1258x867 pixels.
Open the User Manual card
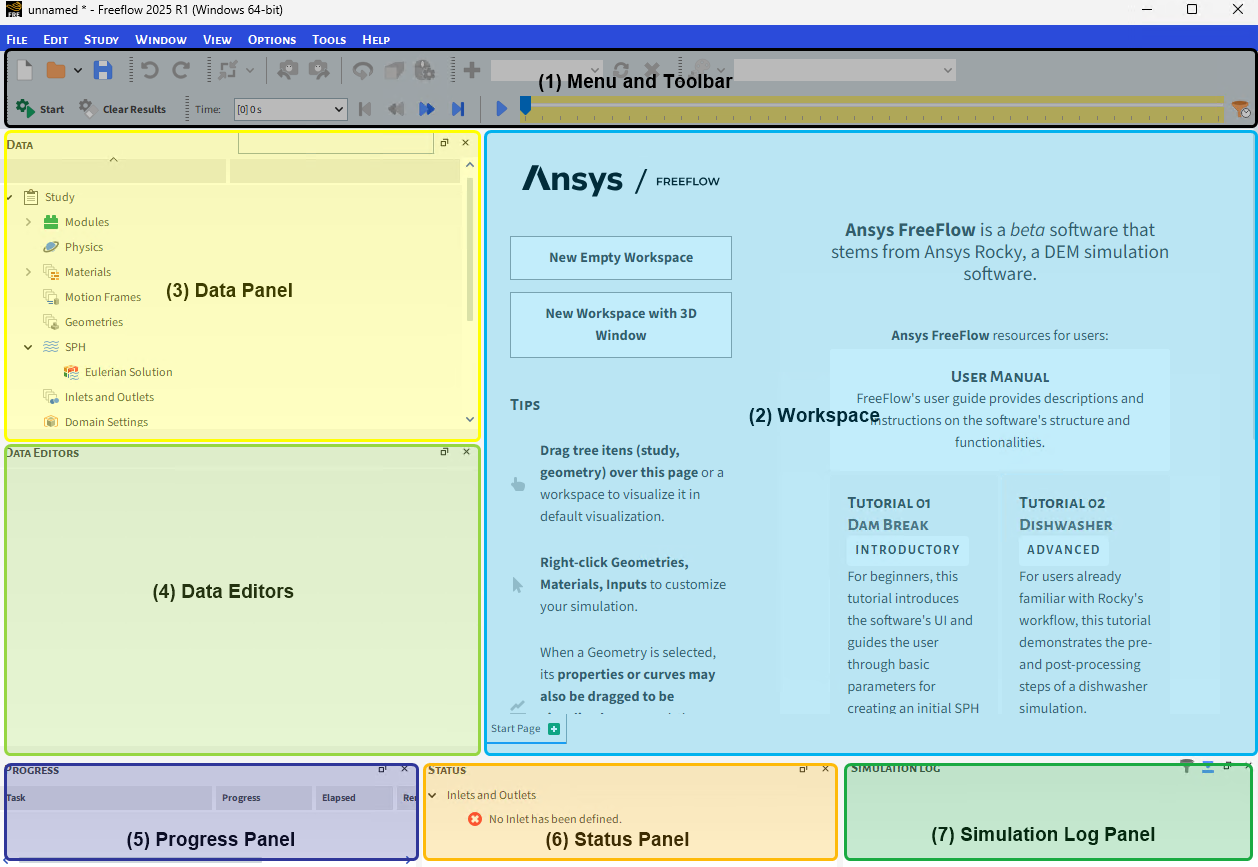tap(1000, 410)
